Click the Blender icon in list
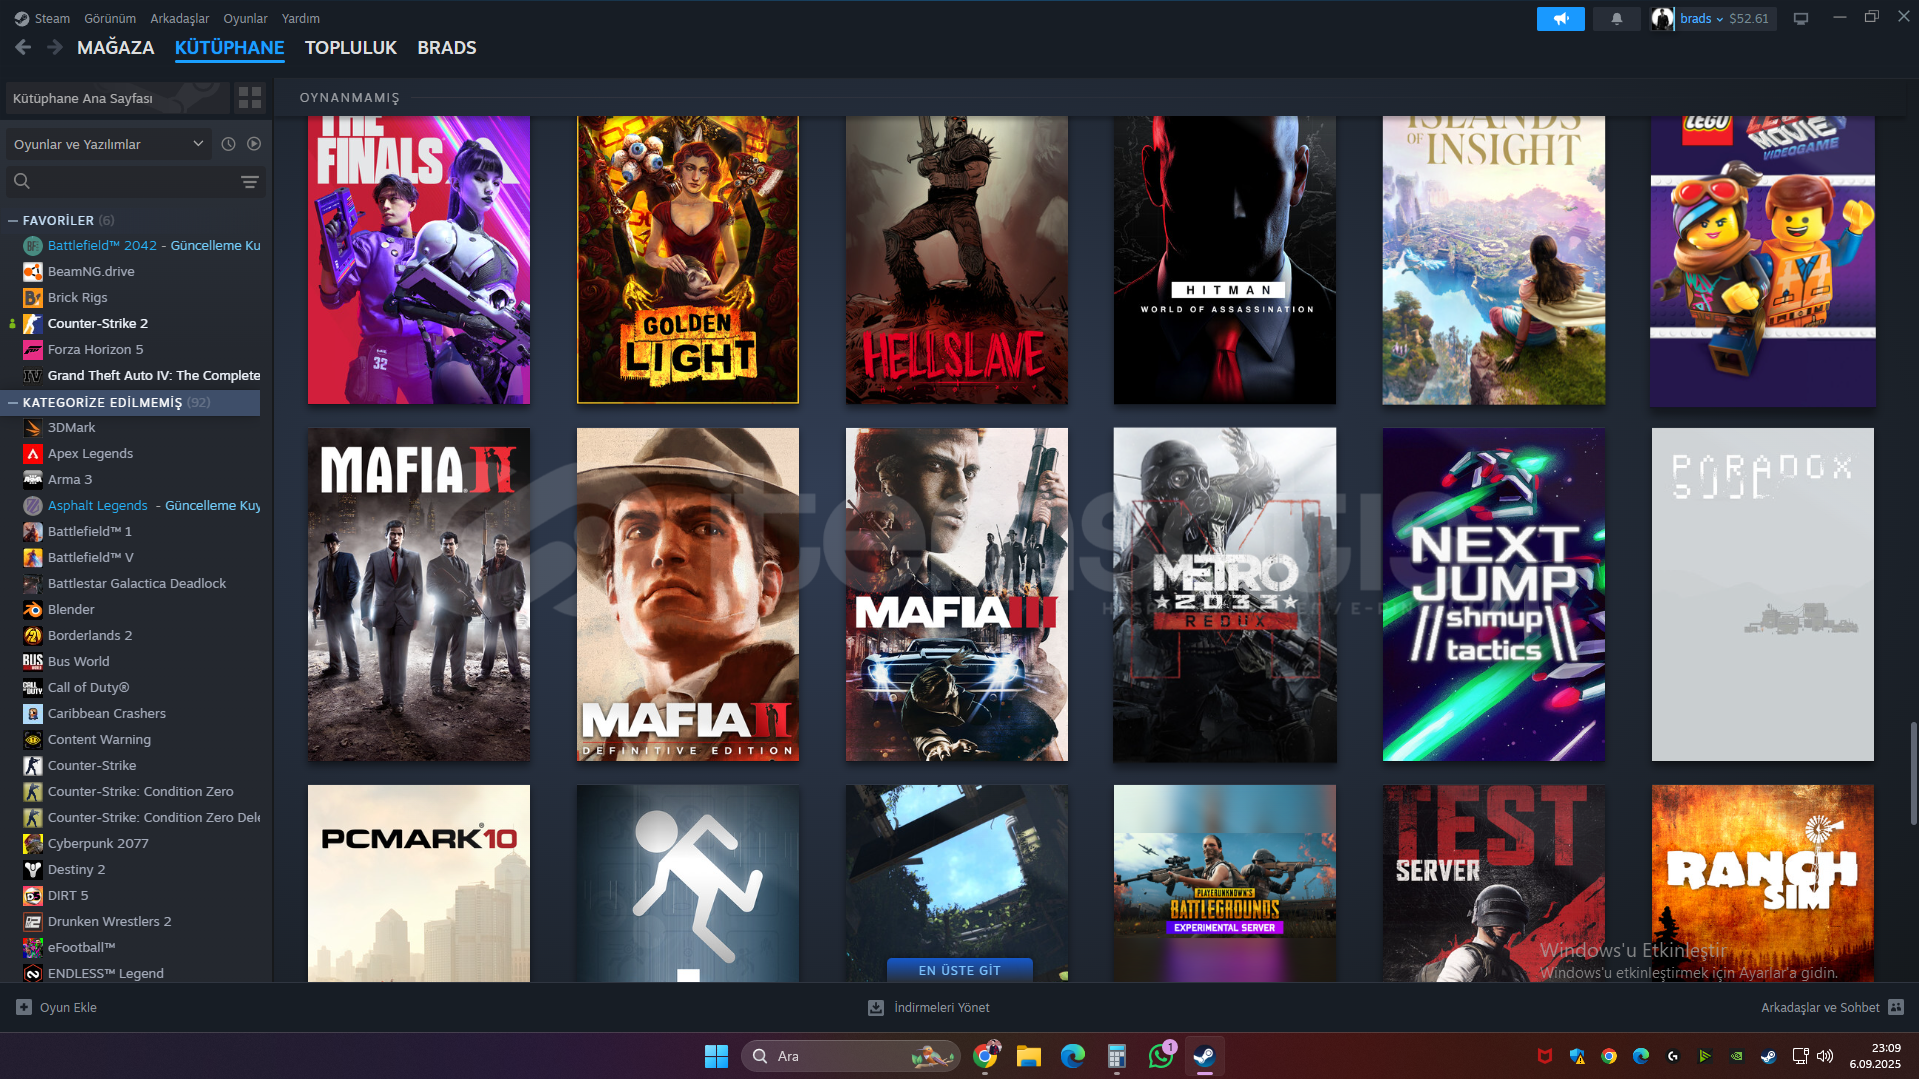The height and width of the screenshot is (1079, 1919). pyautogui.click(x=33, y=609)
